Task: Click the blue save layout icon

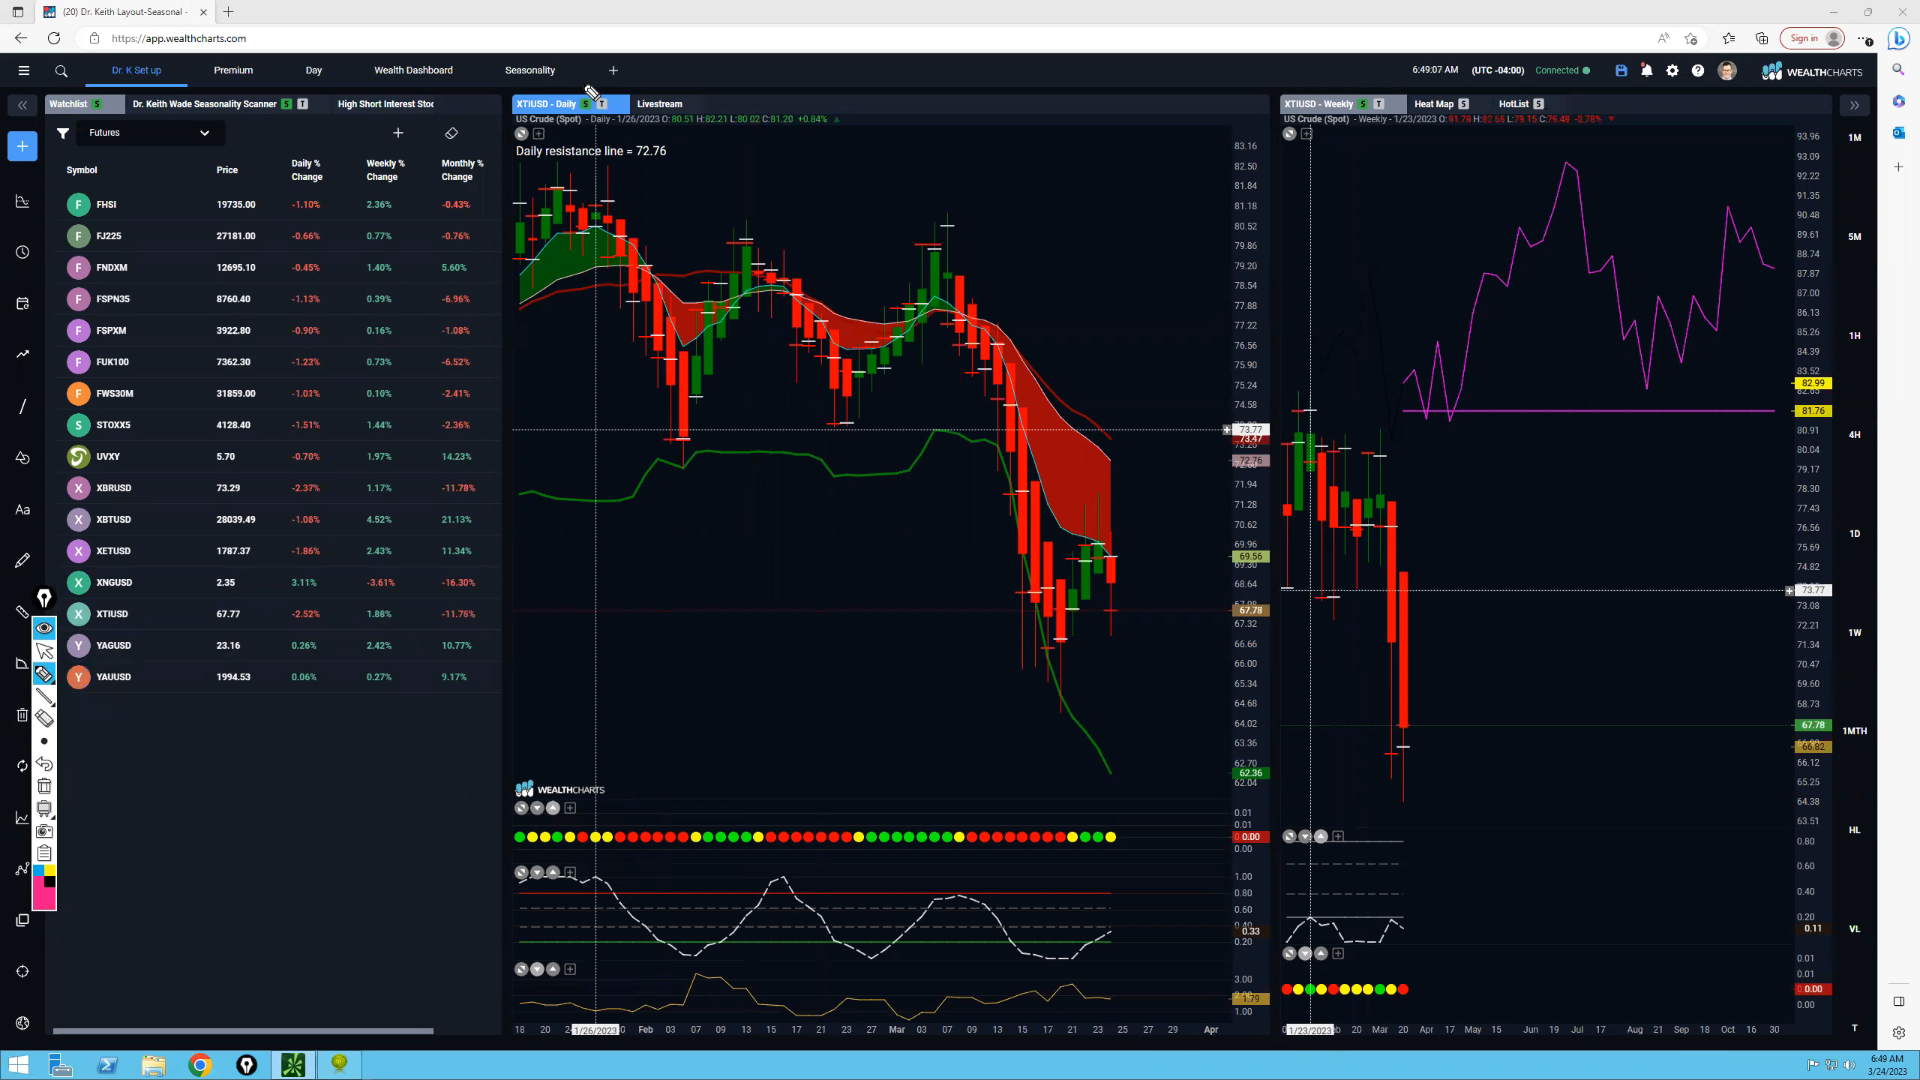Action: tap(1621, 71)
